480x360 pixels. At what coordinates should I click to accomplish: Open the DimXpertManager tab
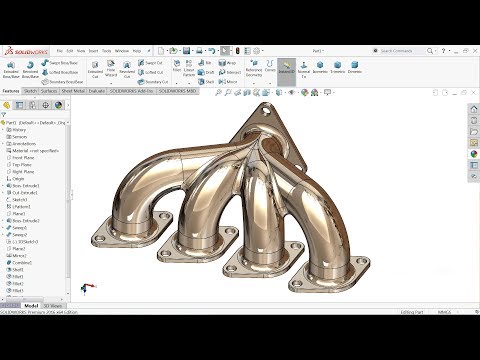[45, 105]
